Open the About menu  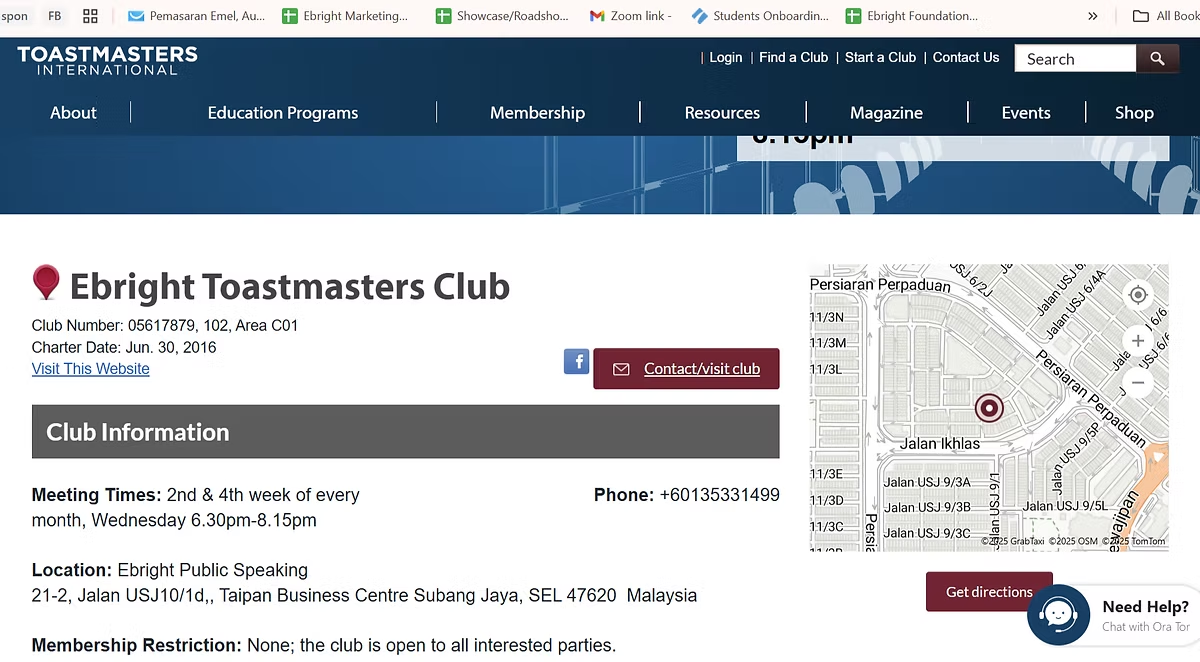[x=73, y=113]
